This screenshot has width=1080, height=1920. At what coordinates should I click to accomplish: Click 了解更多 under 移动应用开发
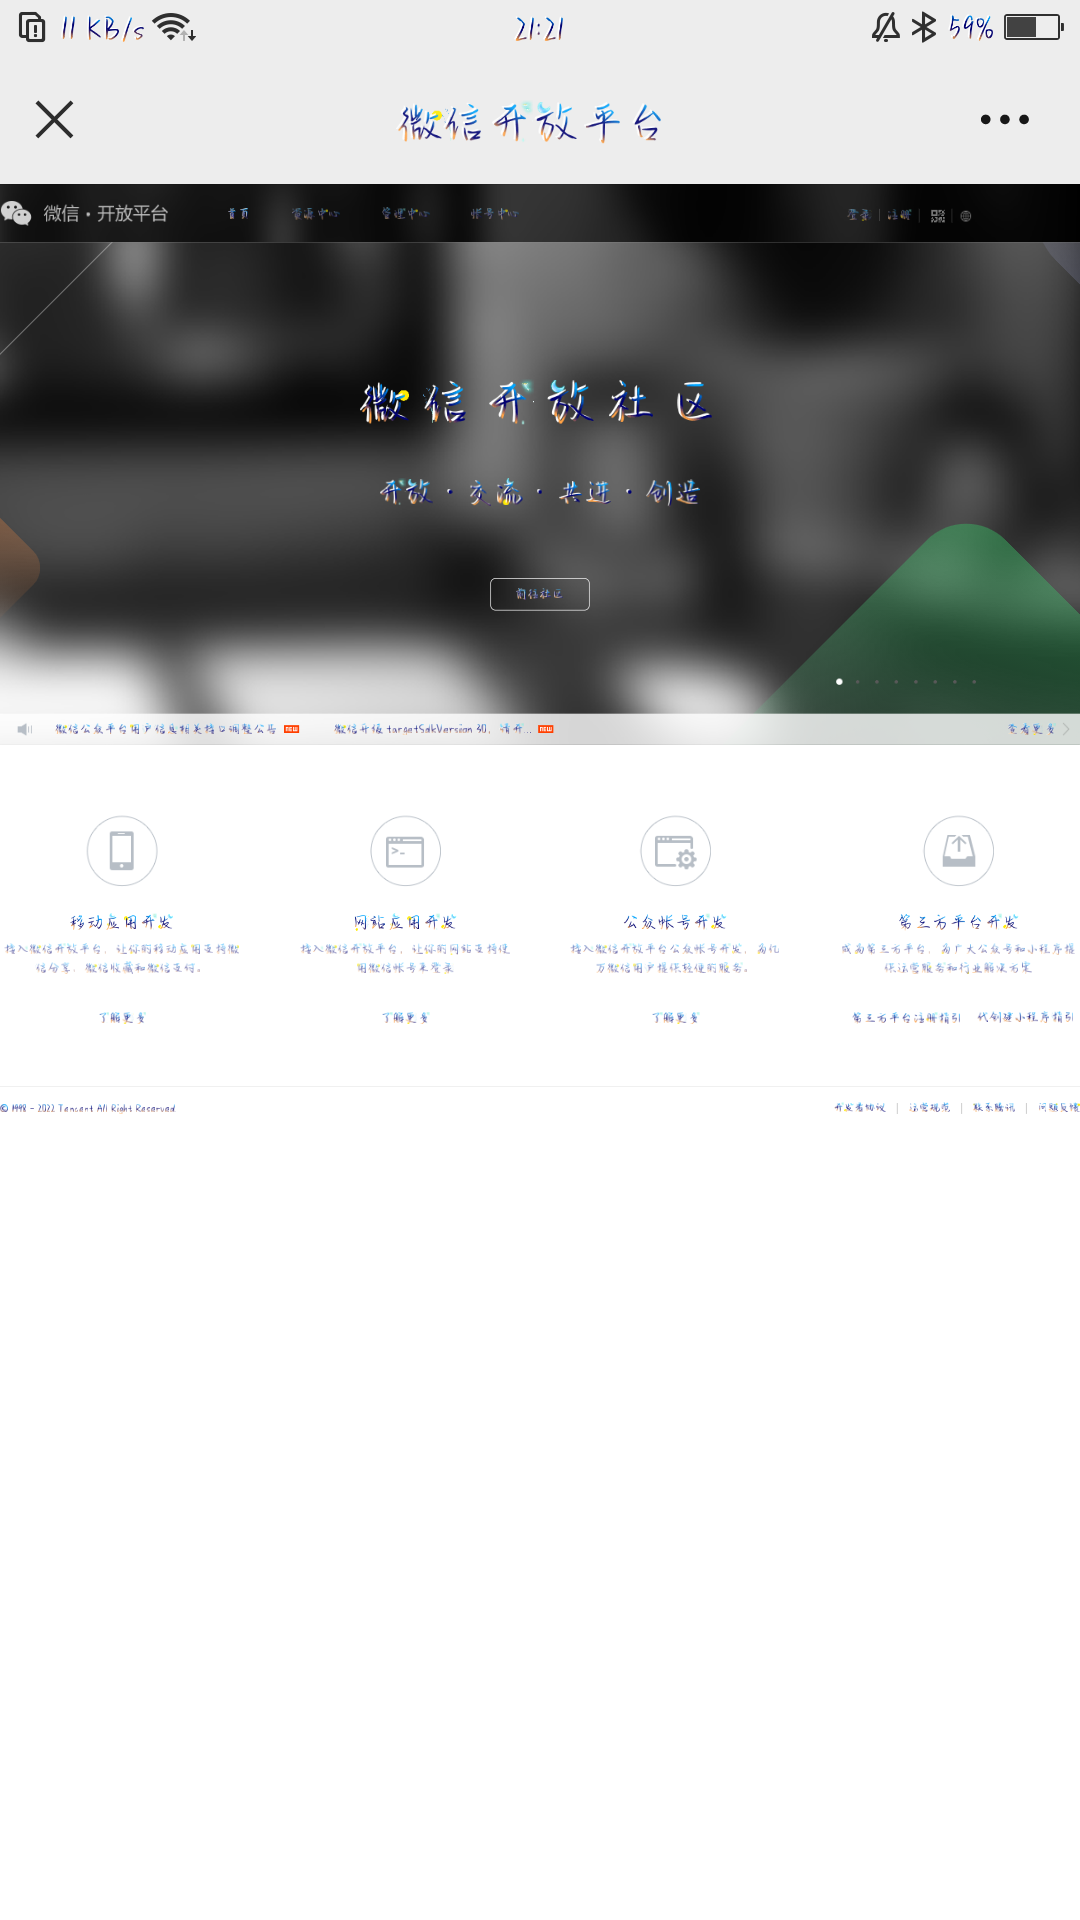122,1017
